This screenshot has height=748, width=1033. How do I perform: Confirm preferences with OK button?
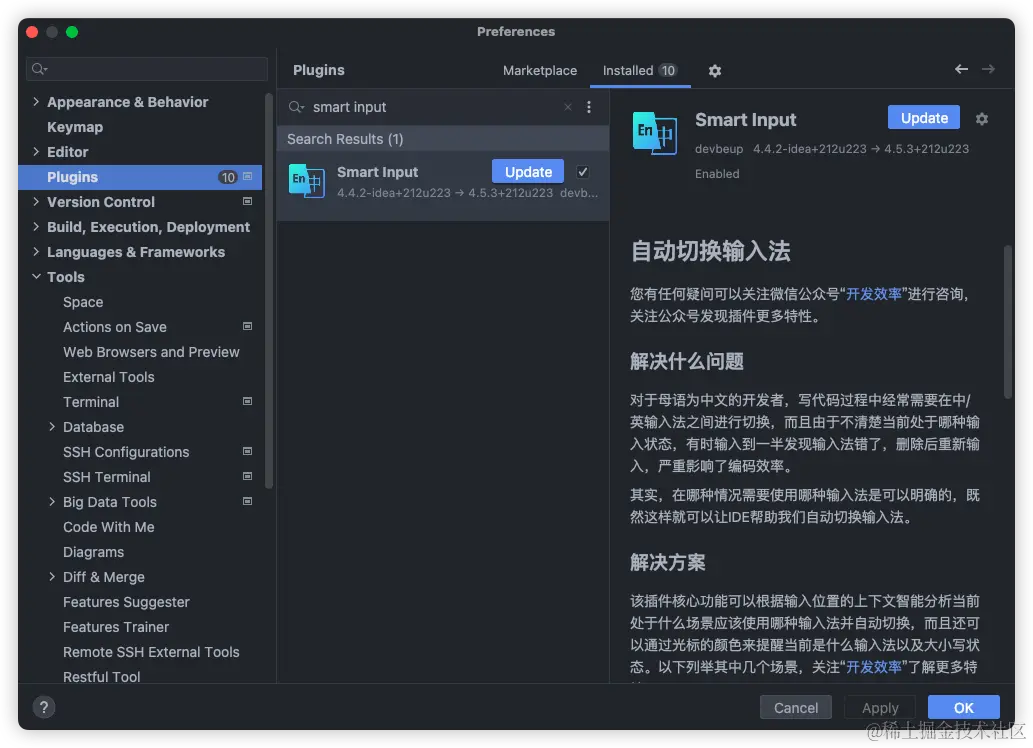pos(963,708)
